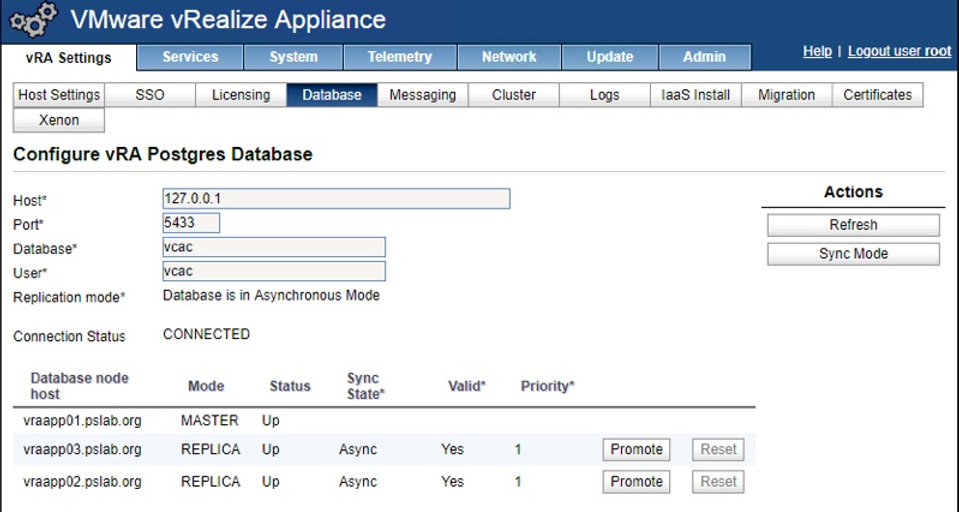
Task: Click the gears logo icon in header
Action: coord(33,19)
